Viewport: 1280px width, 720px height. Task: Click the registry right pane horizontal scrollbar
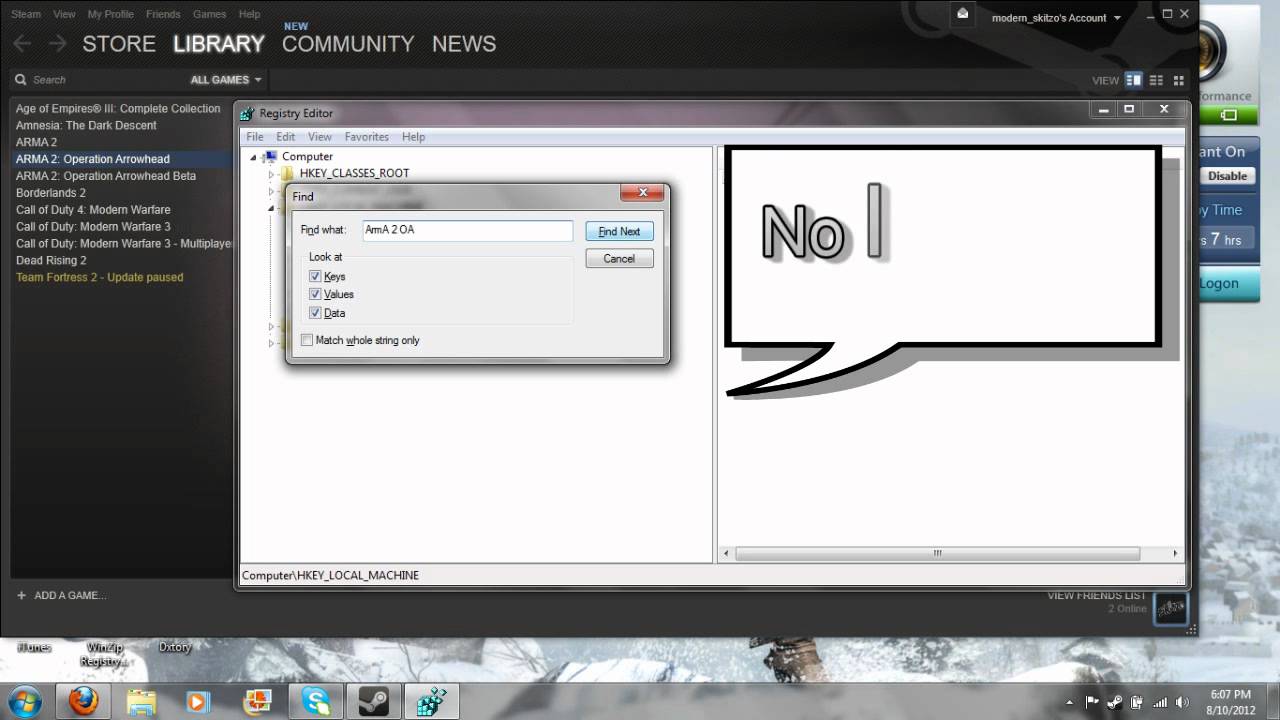937,553
